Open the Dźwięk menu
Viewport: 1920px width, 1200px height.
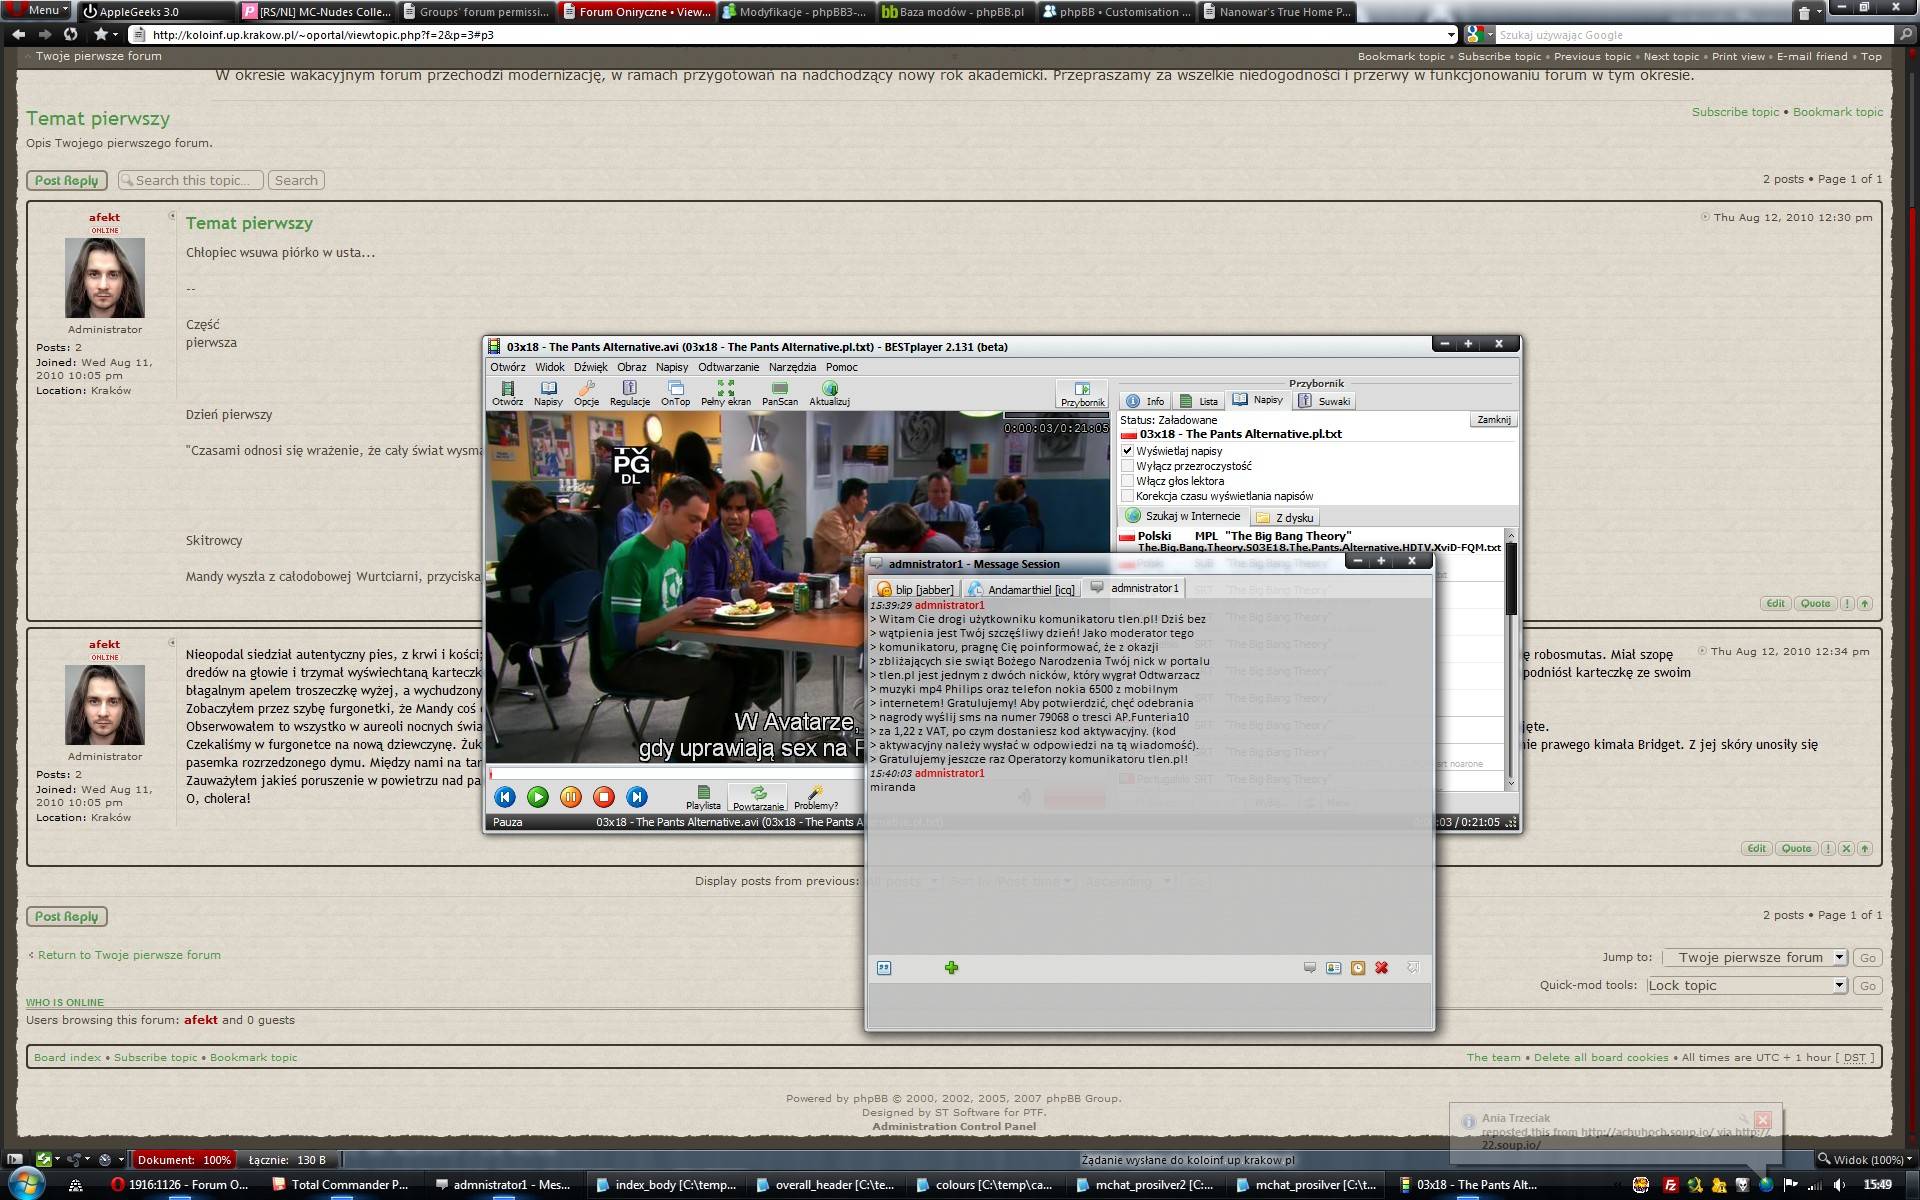[591, 367]
